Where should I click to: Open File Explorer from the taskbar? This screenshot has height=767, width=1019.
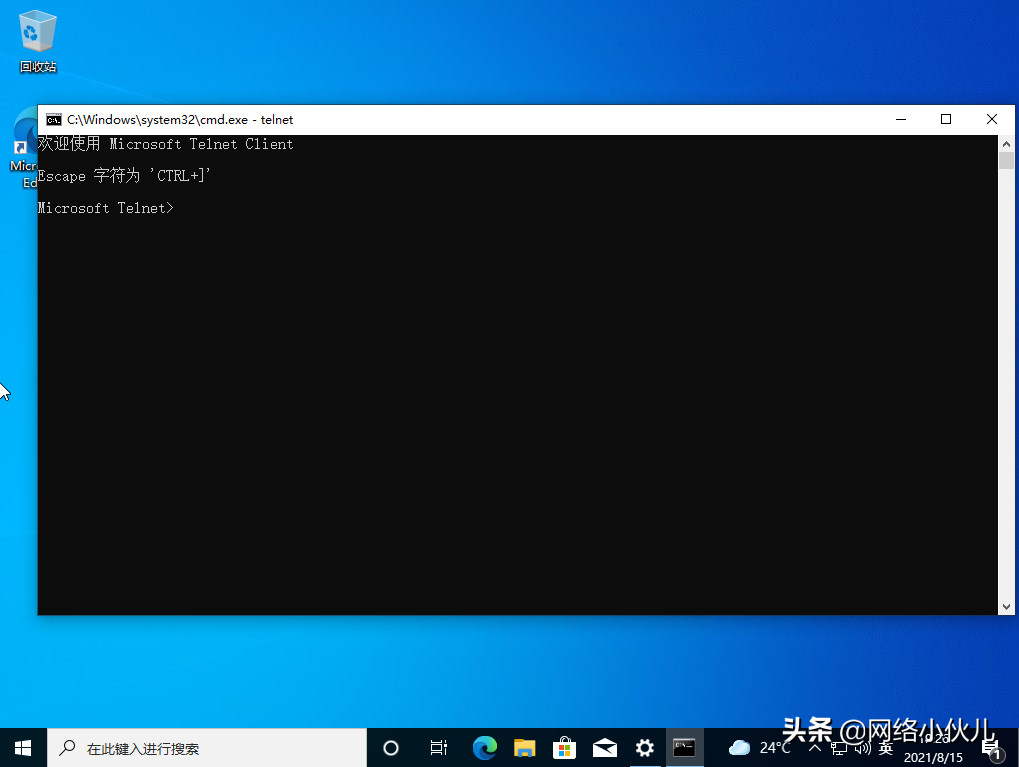click(524, 747)
